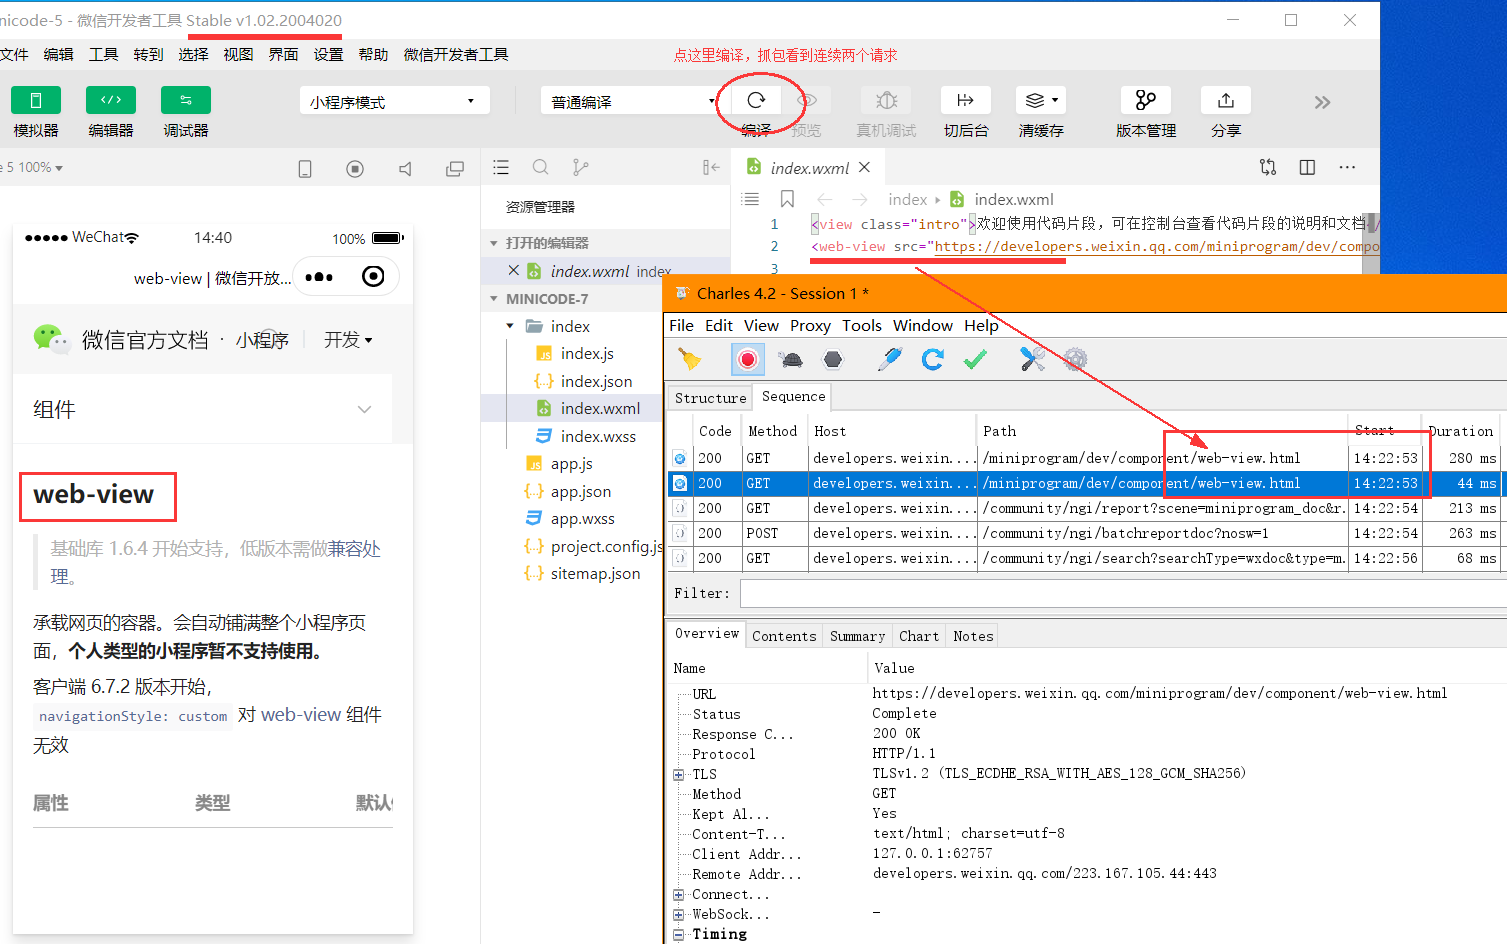Click the 编译 (compile) refresh icon
Image resolution: width=1507 pixels, height=944 pixels.
click(756, 100)
